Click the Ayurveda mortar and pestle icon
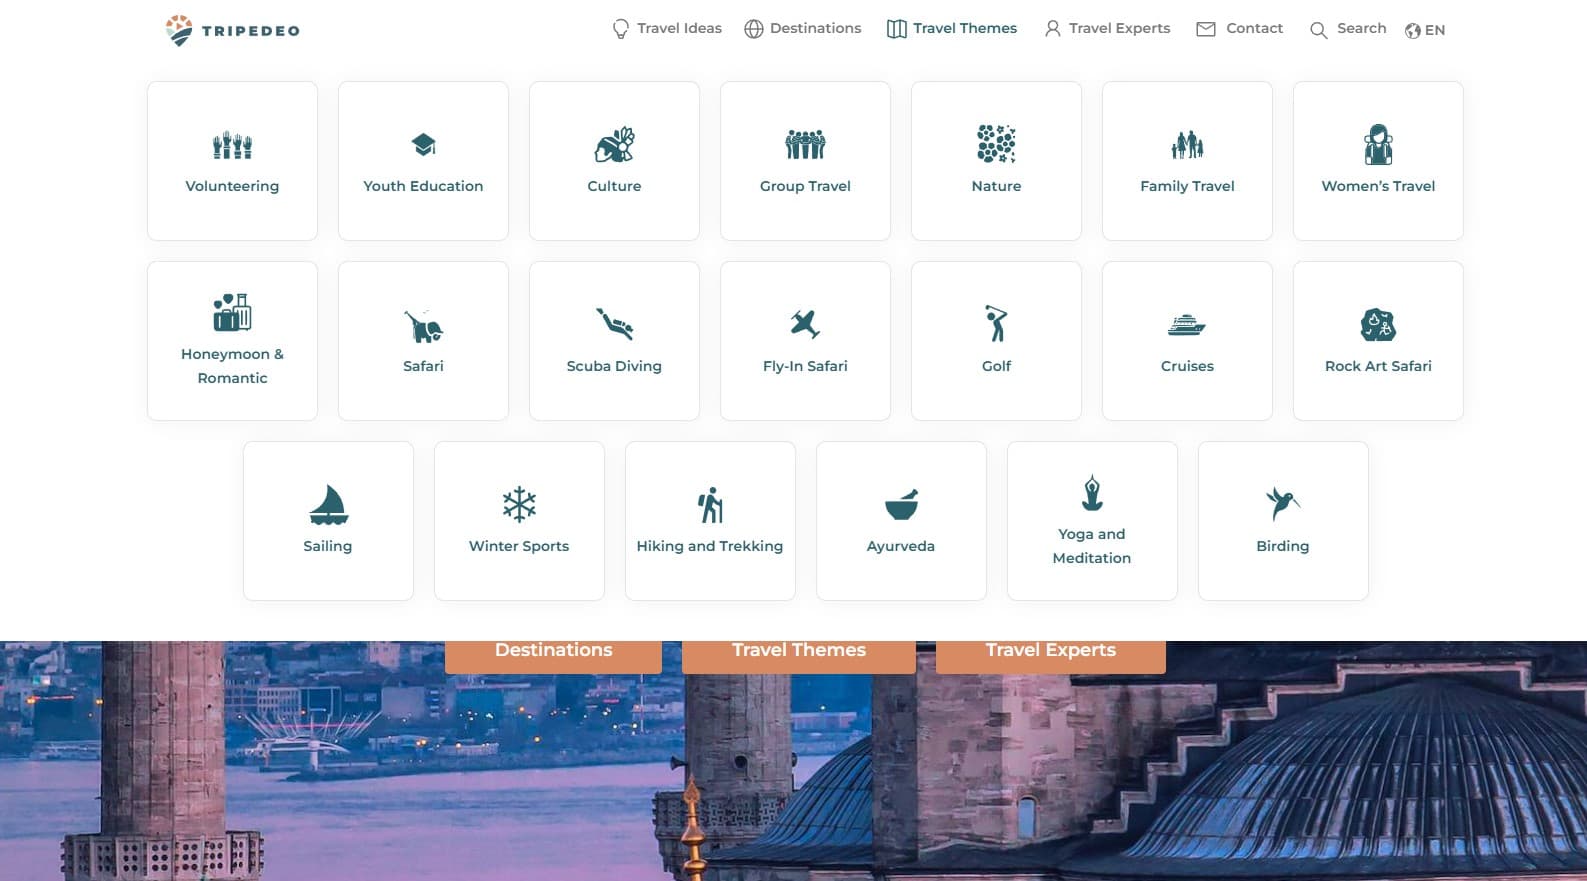Screen dimensions: 1587x881 [901, 505]
